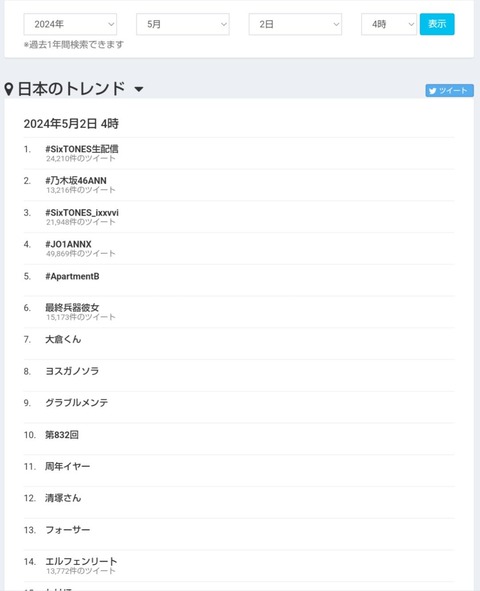Click the Twitter ツイート share button
The height and width of the screenshot is (591, 480).
pyautogui.click(x=449, y=90)
